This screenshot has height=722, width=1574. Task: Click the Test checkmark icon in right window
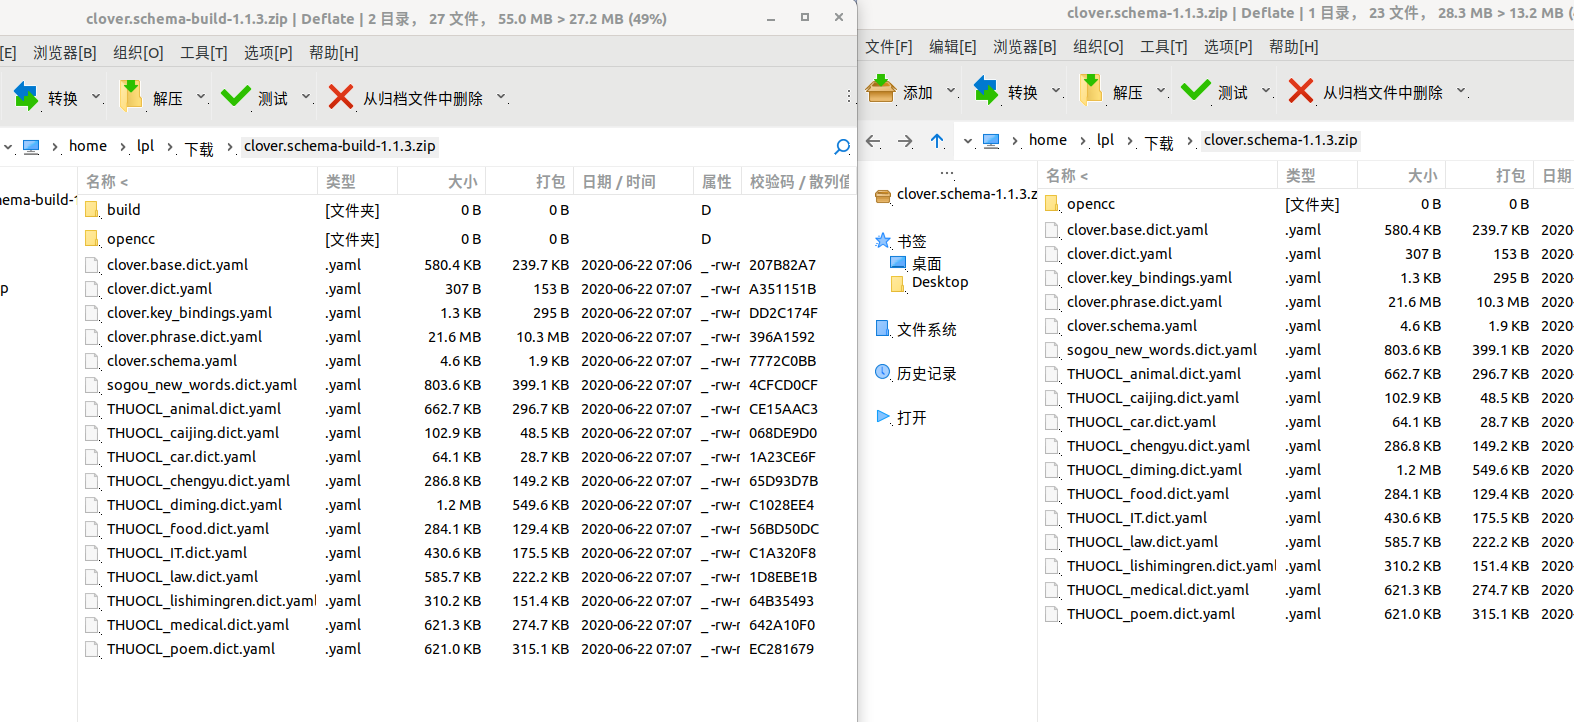pyautogui.click(x=1196, y=90)
